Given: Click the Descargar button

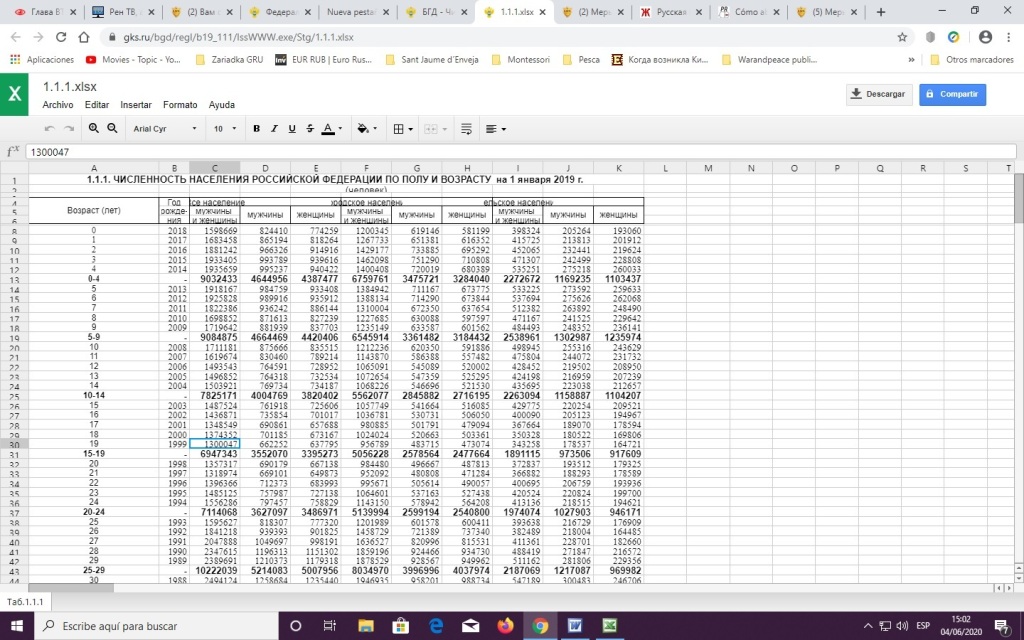Looking at the screenshot, I should (878, 94).
